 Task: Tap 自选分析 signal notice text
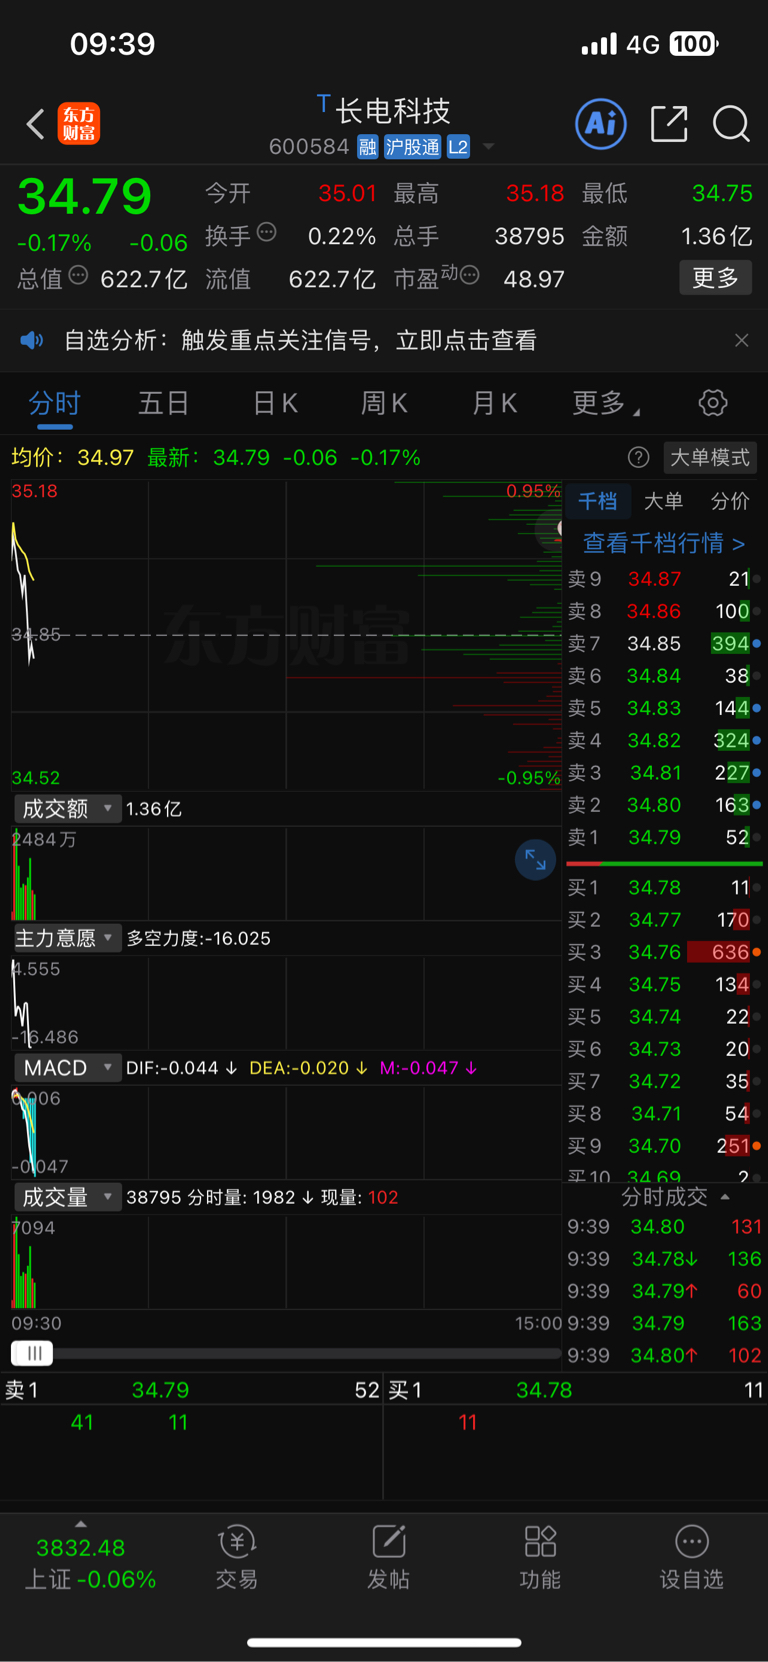coord(300,340)
